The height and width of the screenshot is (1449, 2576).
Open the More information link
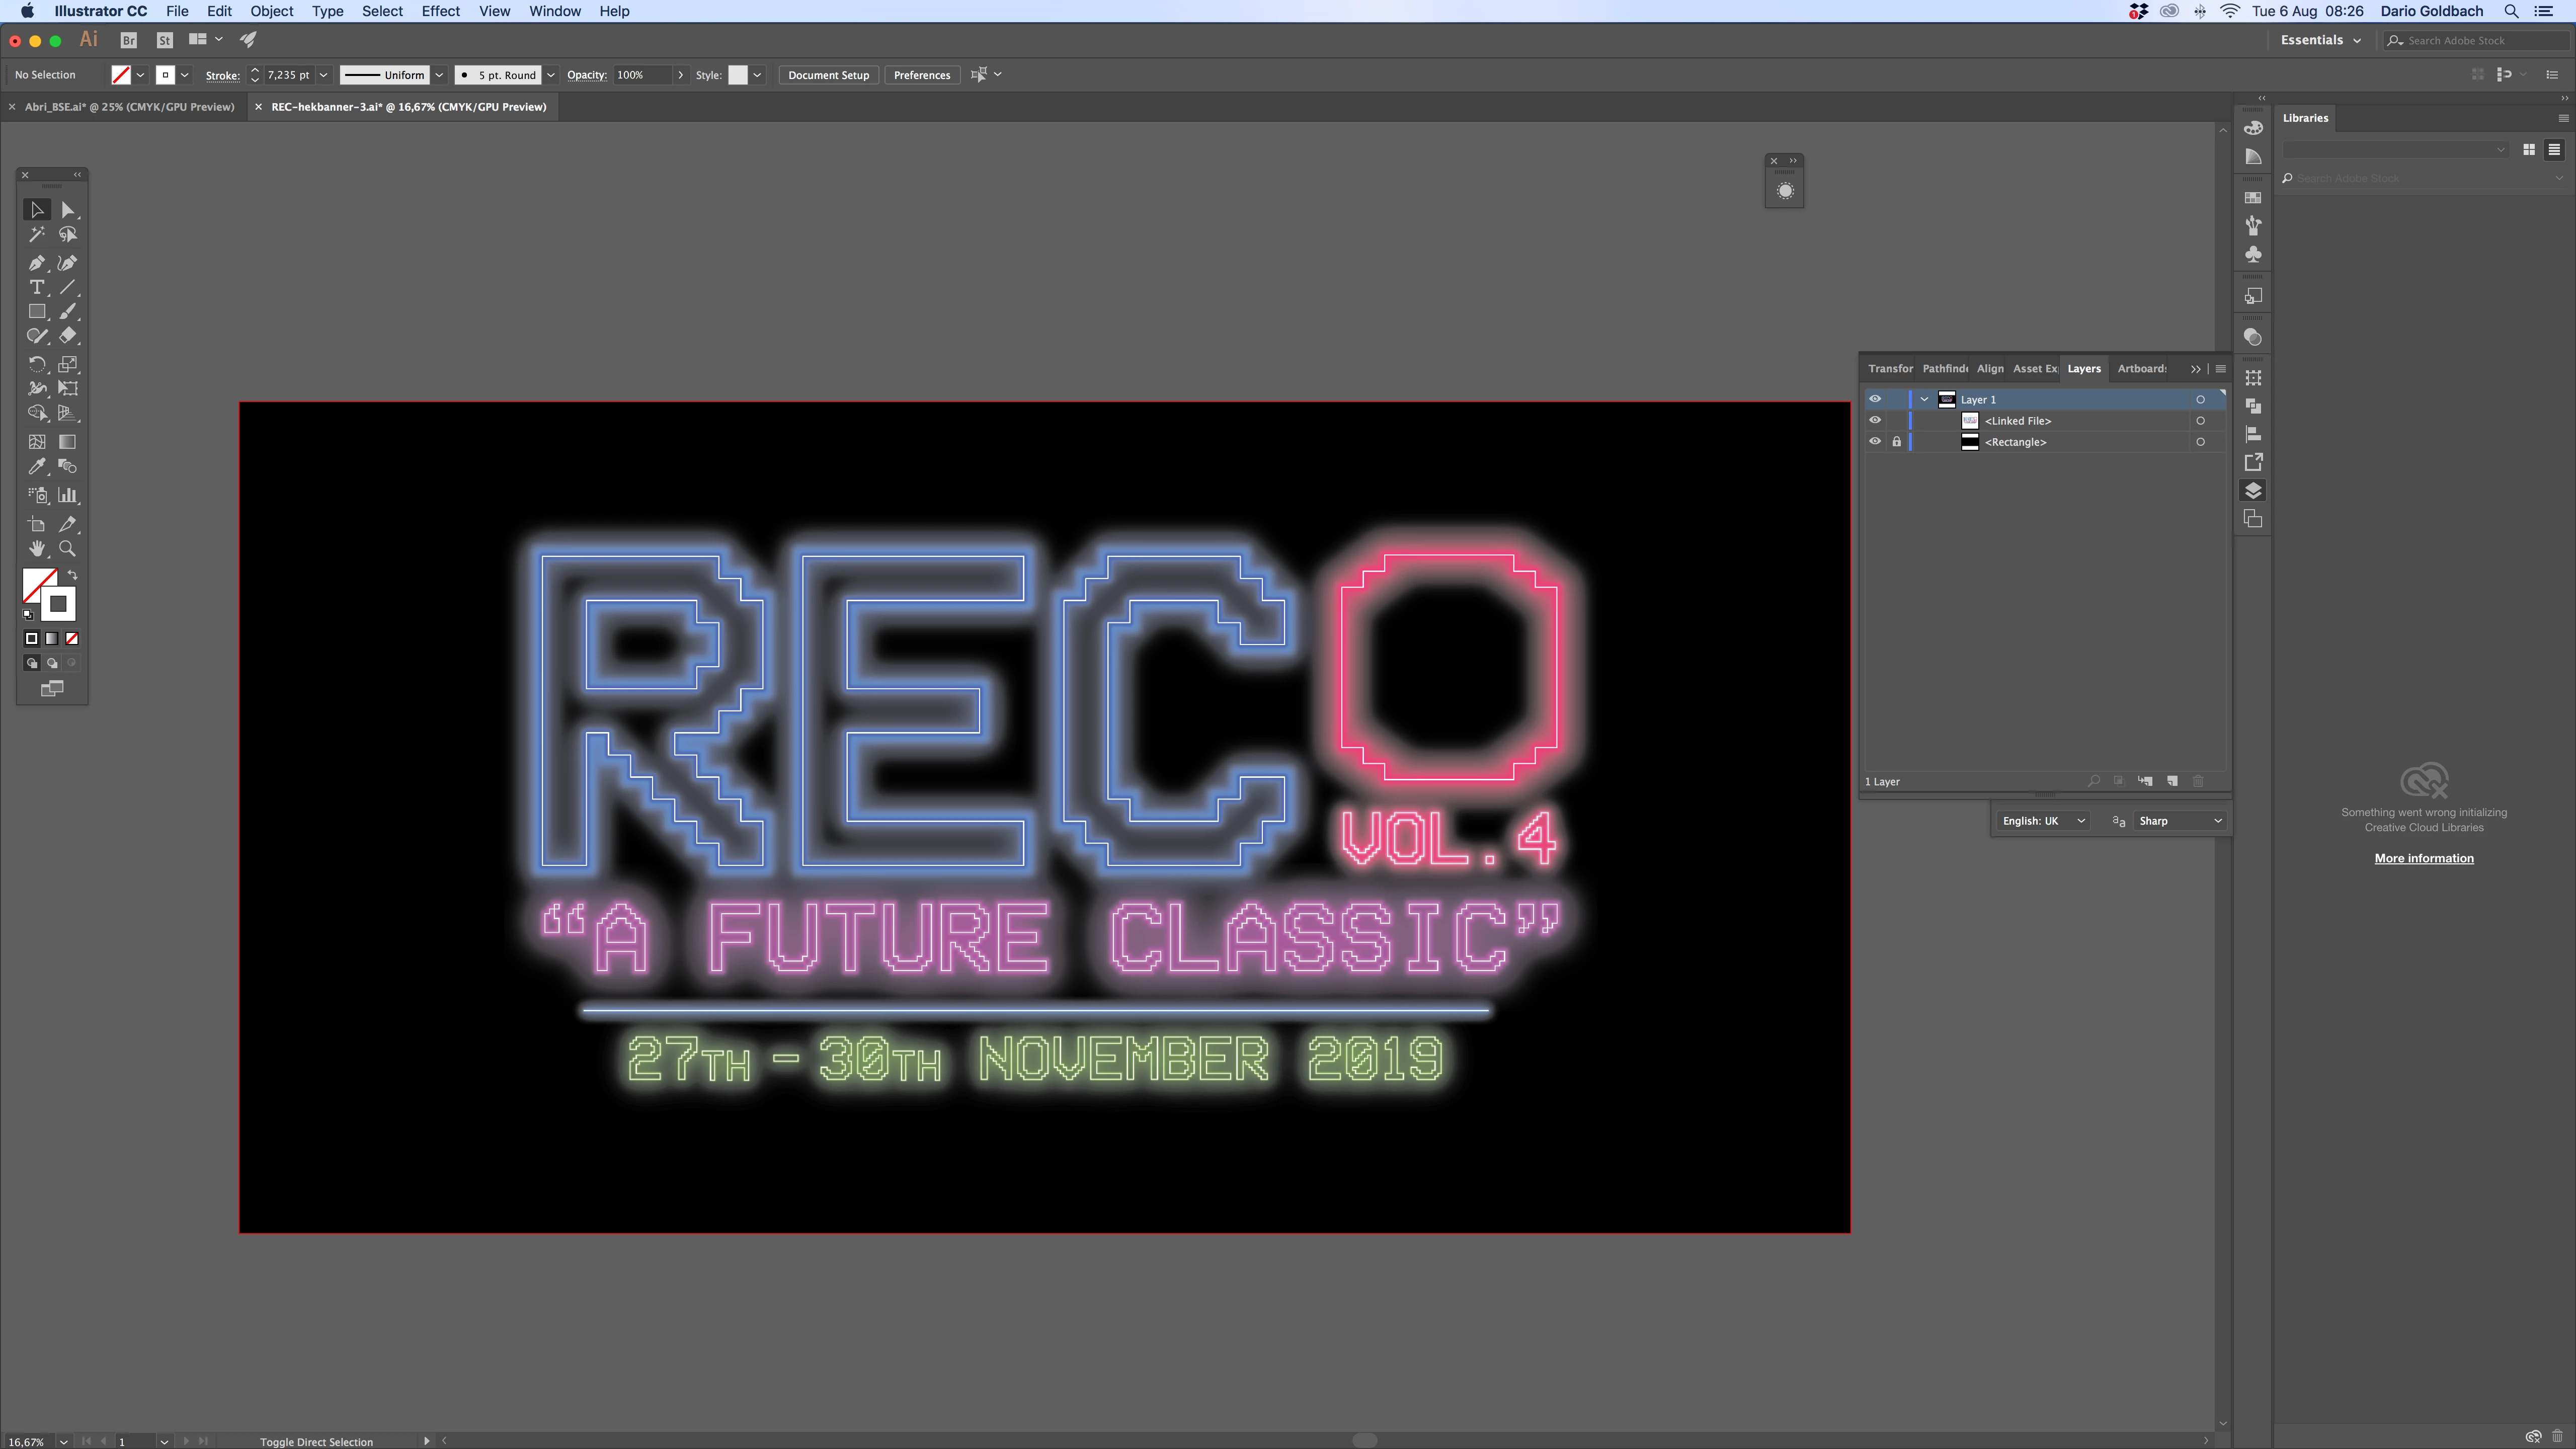click(2423, 858)
